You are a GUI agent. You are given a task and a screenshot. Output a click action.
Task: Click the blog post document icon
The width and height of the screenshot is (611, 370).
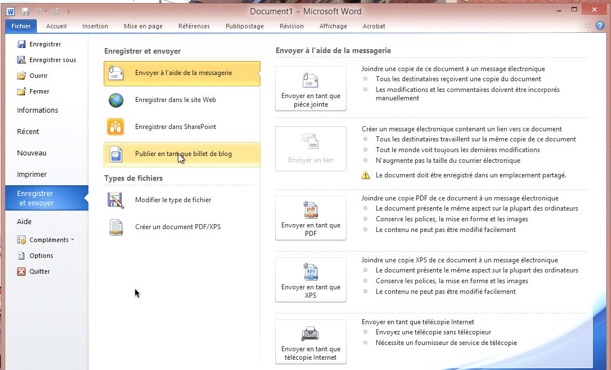click(x=116, y=154)
